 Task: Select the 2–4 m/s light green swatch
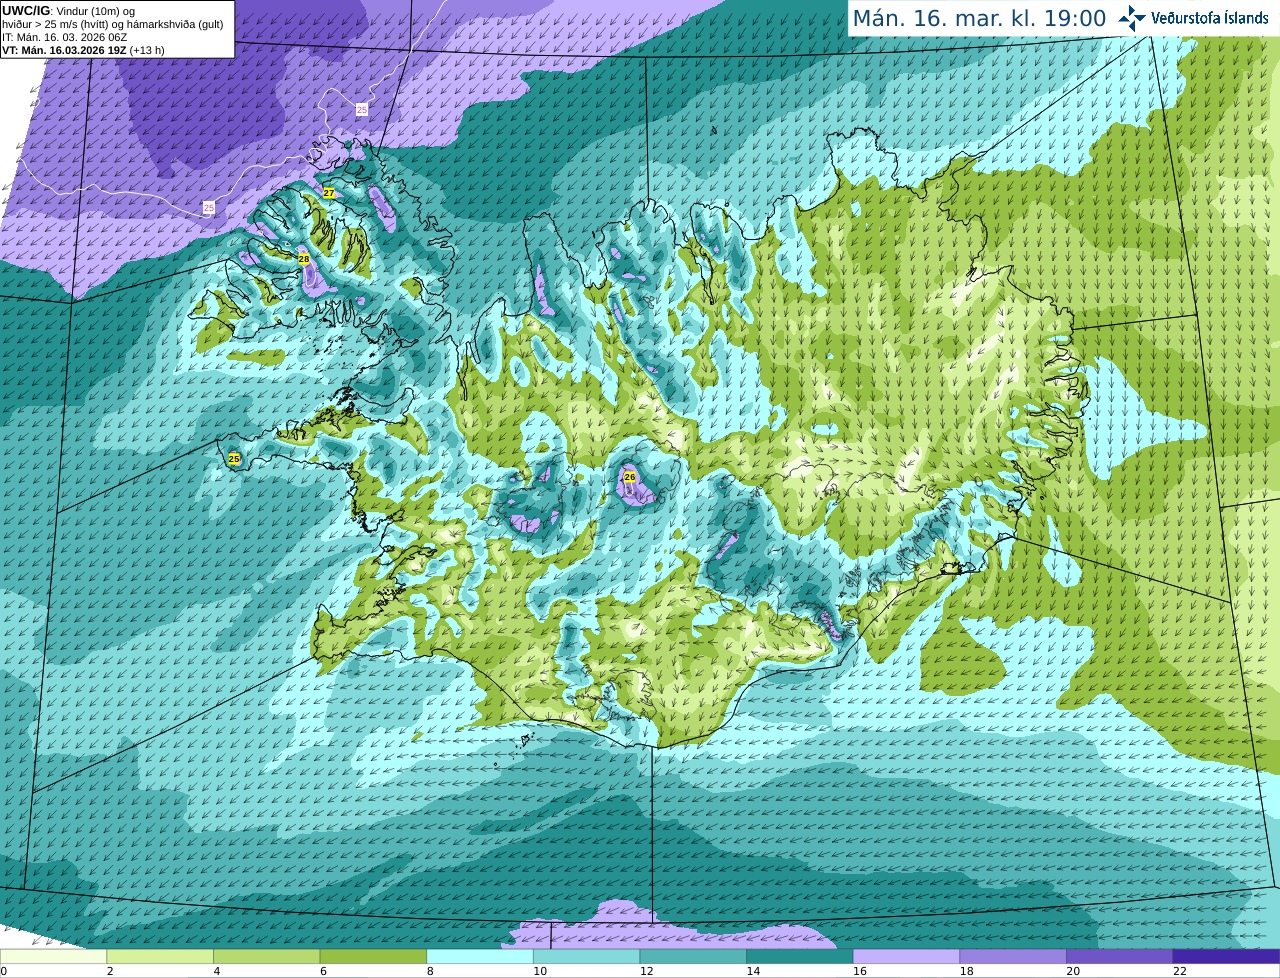click(x=160, y=957)
